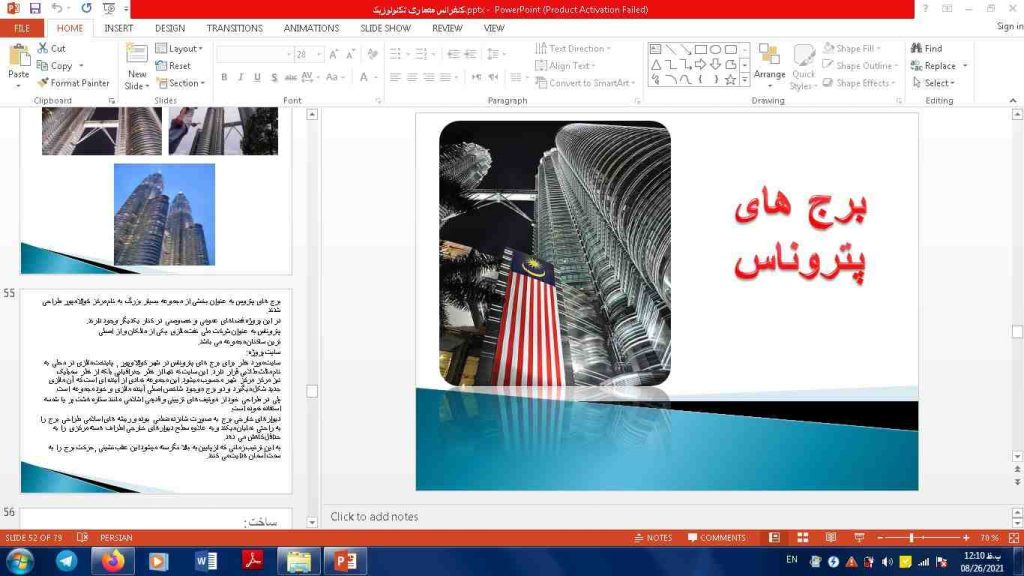Activate Format Painter
Viewport: 1024px width, 576px height.
[x=73, y=83]
